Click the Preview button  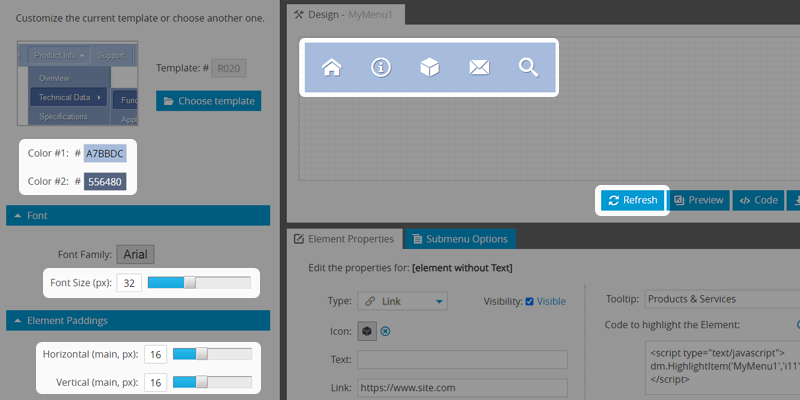coord(699,200)
